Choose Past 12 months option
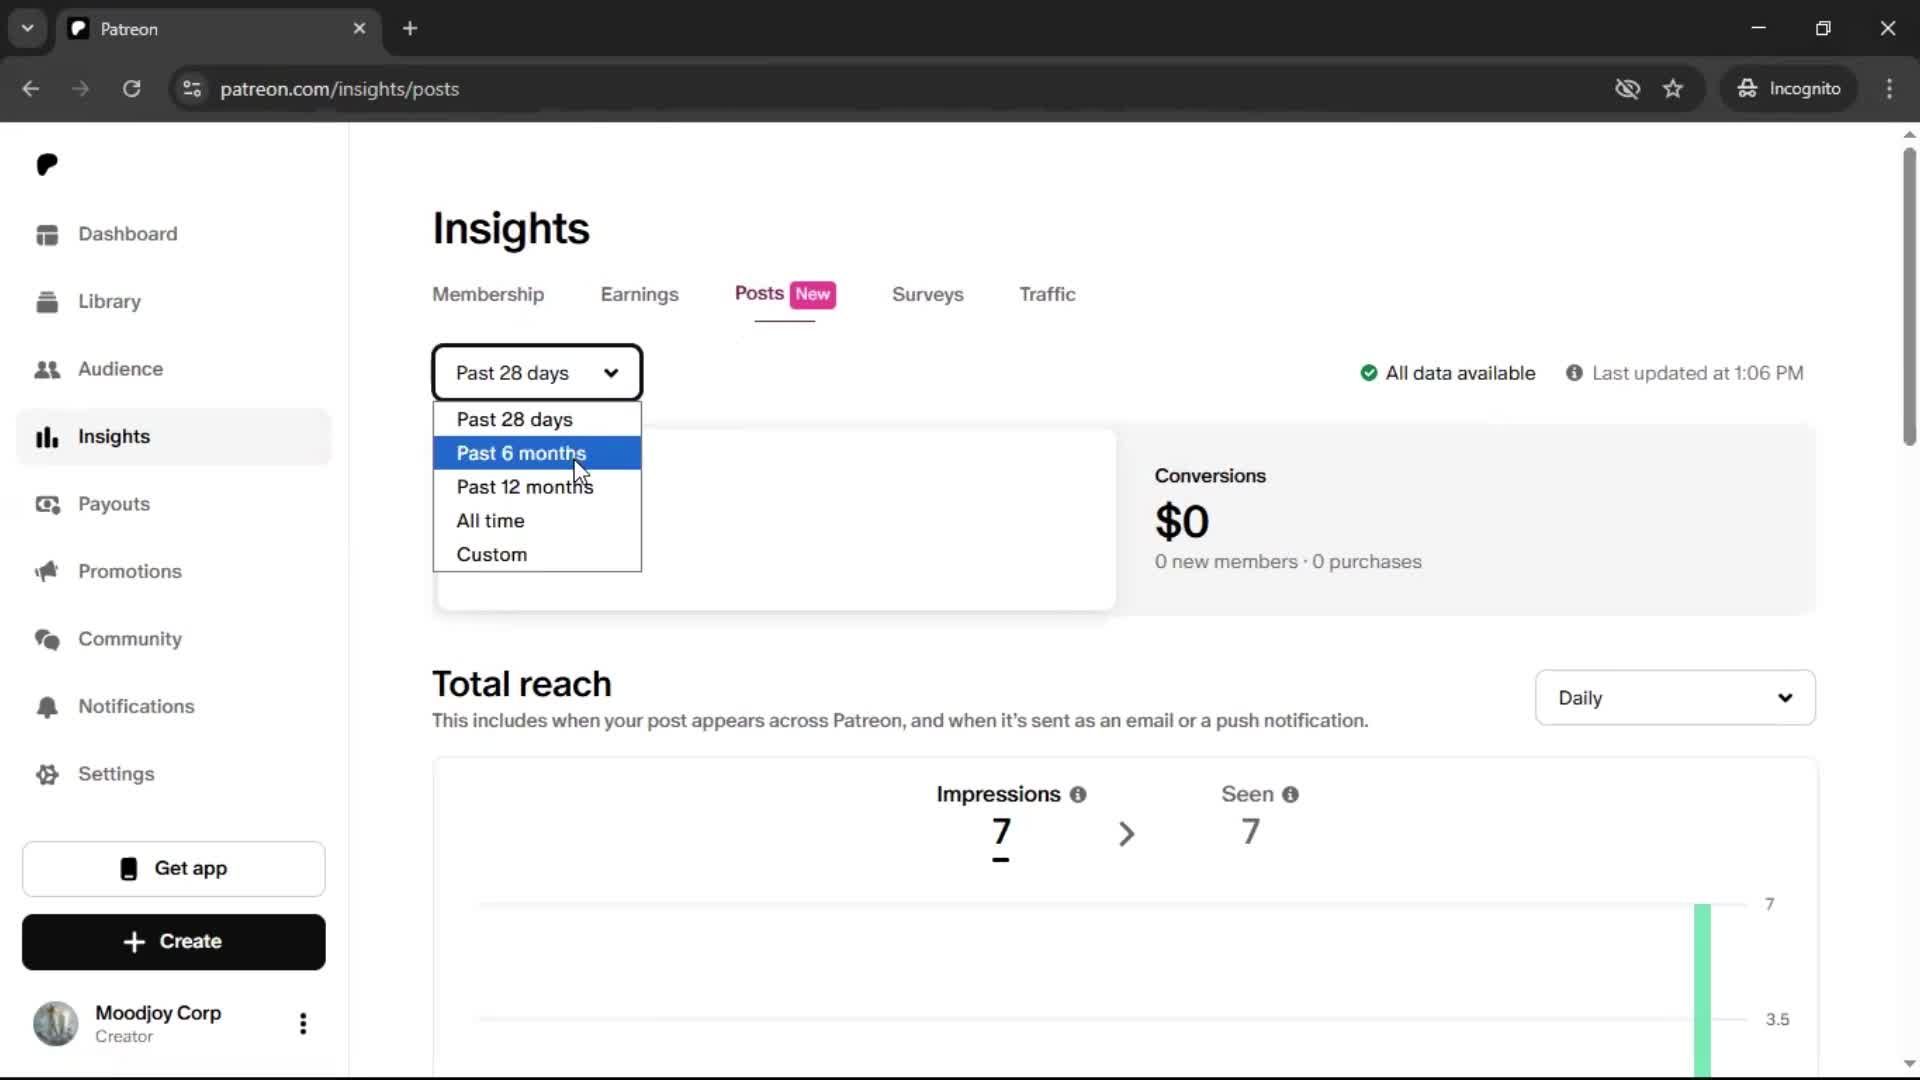1920x1080 pixels. tap(537, 487)
